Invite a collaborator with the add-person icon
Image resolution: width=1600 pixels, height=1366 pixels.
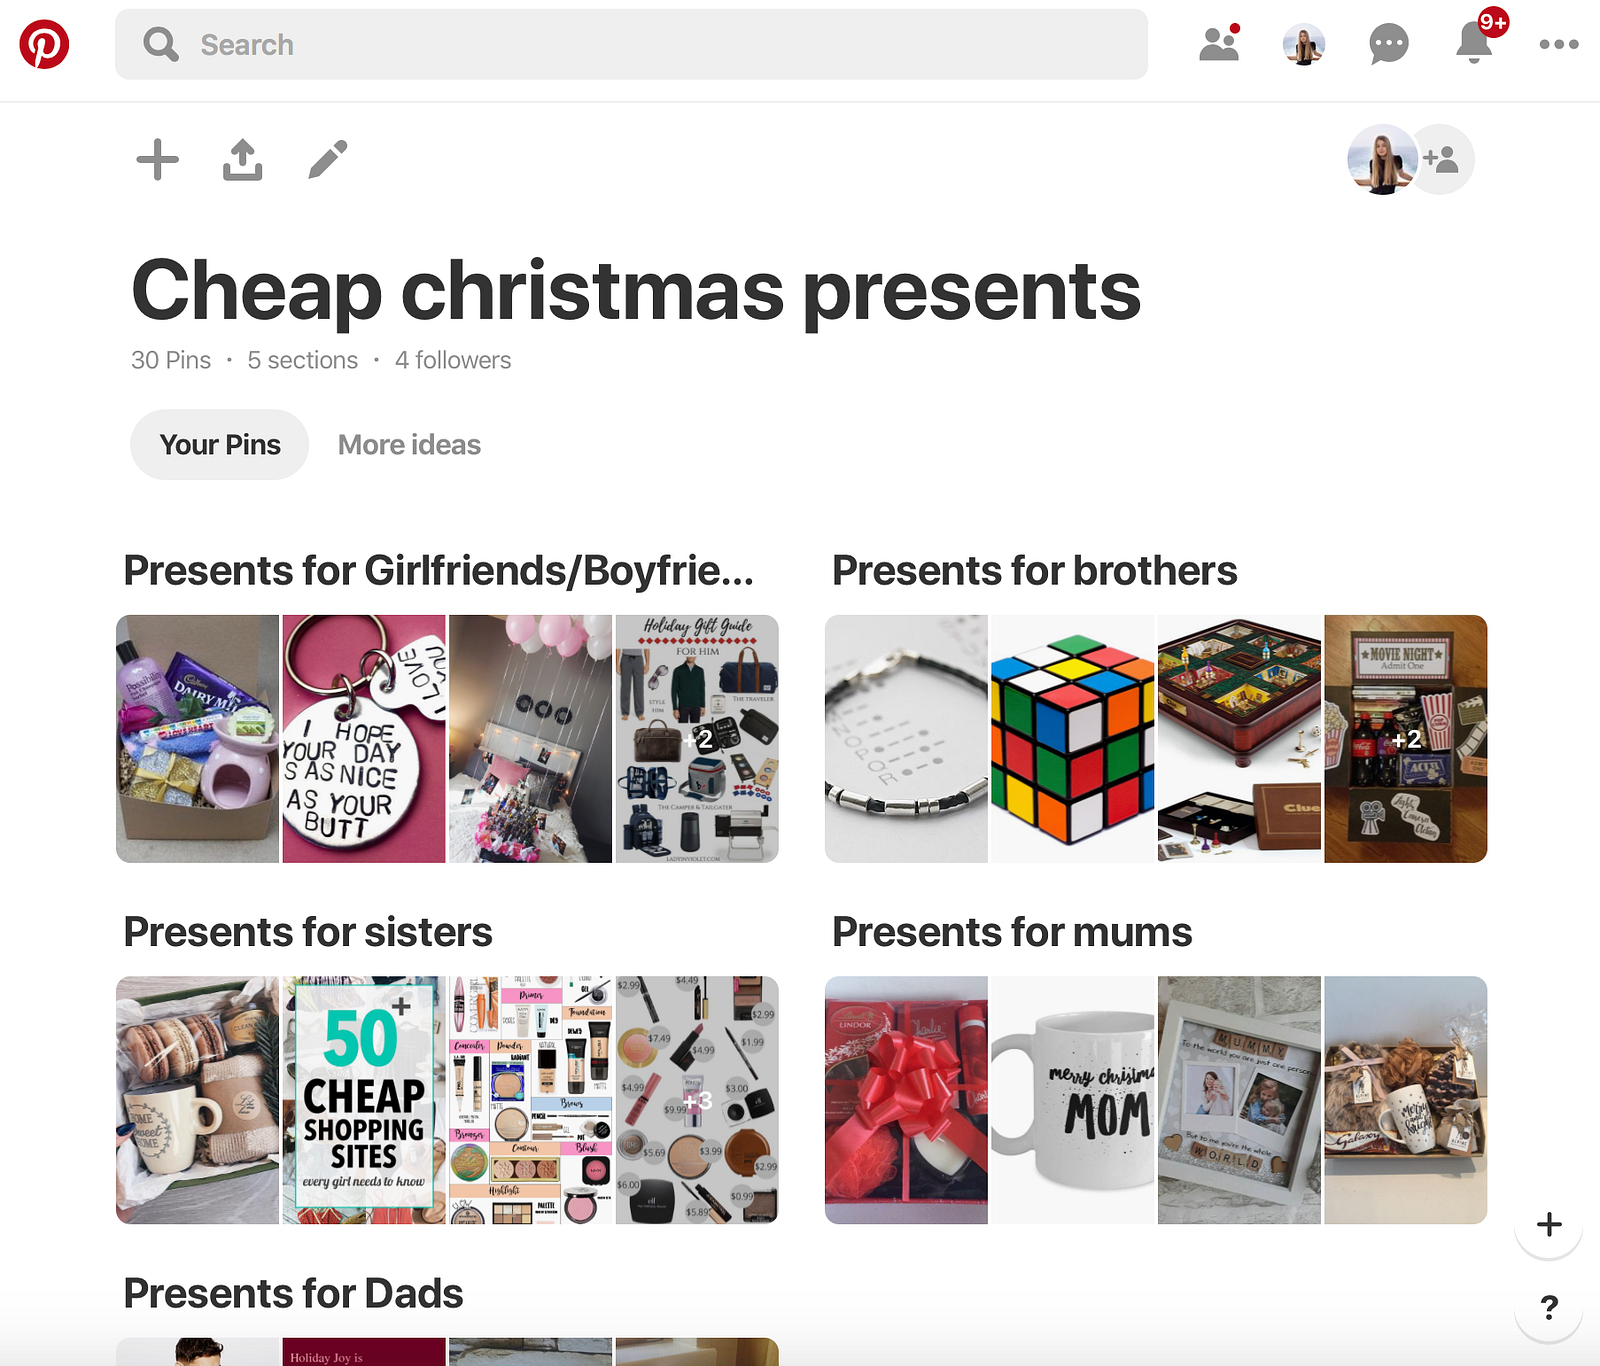click(1442, 160)
